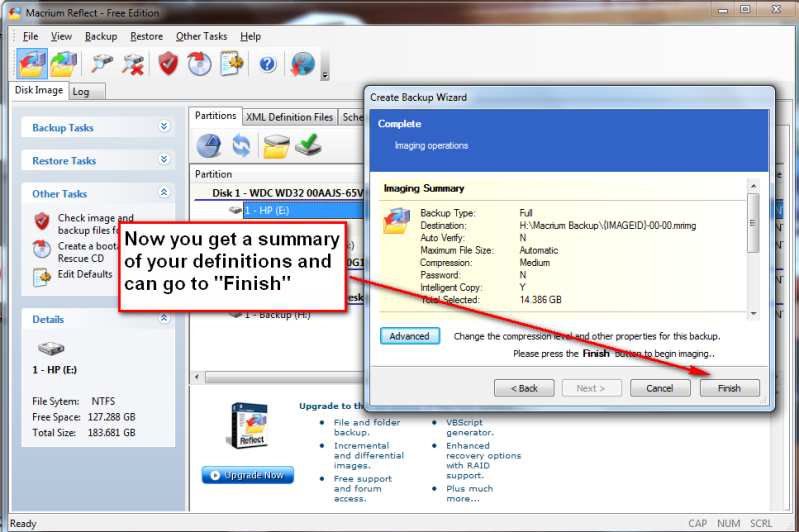Click the drive with folder icon in Partitions tab

[276, 146]
